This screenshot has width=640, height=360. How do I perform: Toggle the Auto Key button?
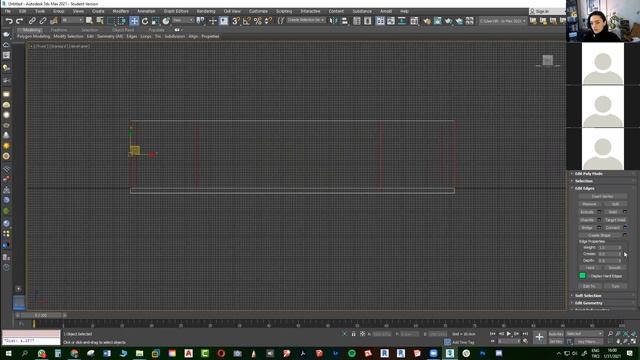[x=556, y=334]
